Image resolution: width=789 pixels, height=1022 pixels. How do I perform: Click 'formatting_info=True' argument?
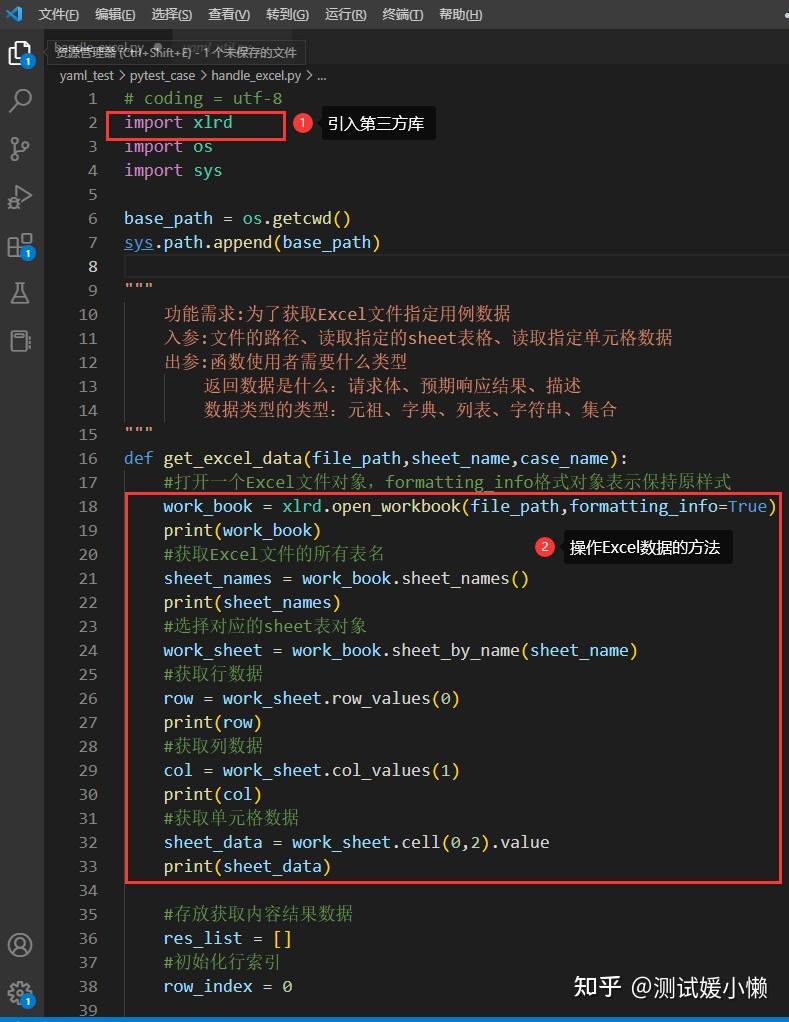(x=668, y=506)
